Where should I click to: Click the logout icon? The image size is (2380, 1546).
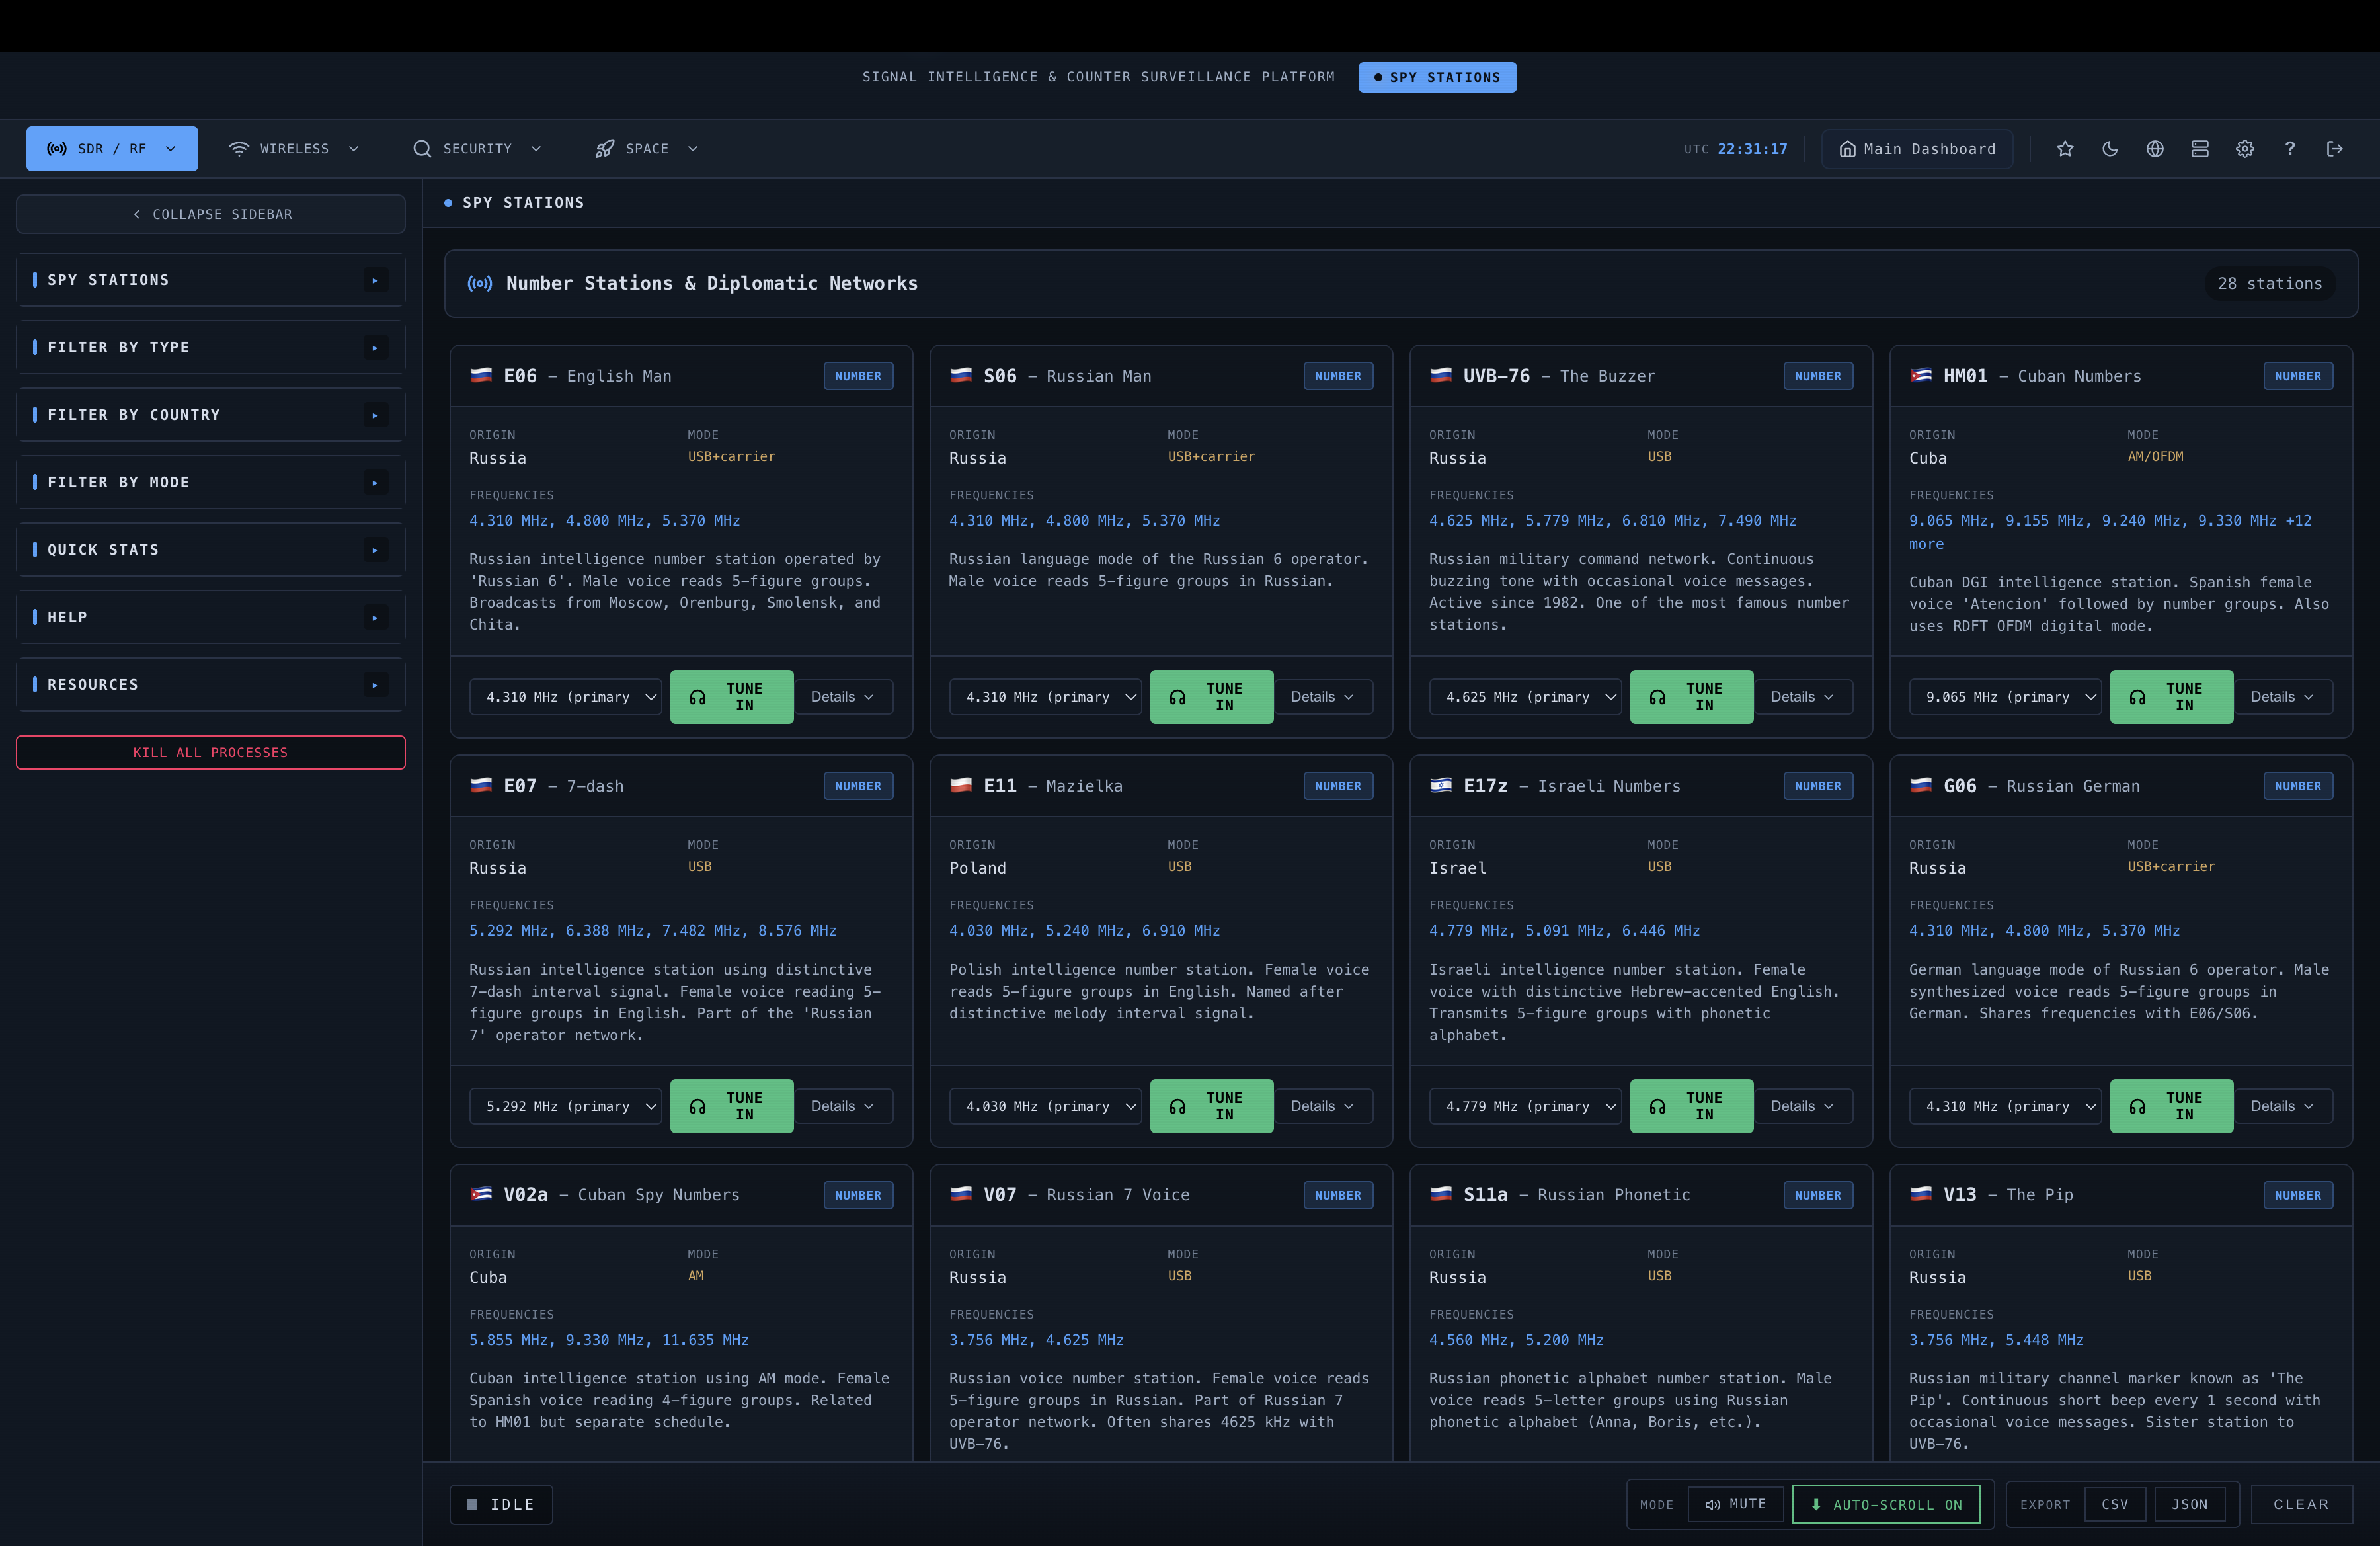tap(2335, 148)
